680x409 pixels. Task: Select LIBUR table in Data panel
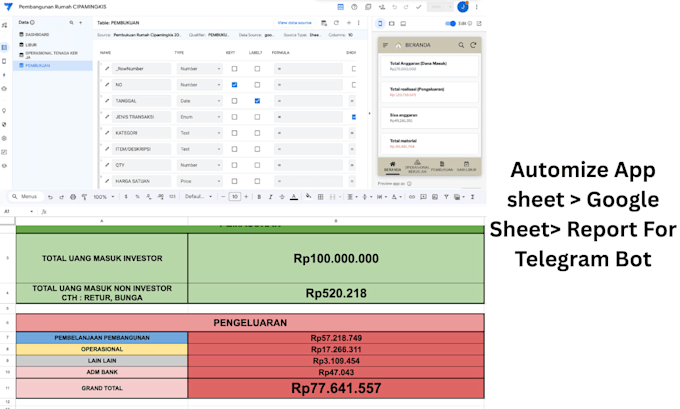[x=31, y=45]
